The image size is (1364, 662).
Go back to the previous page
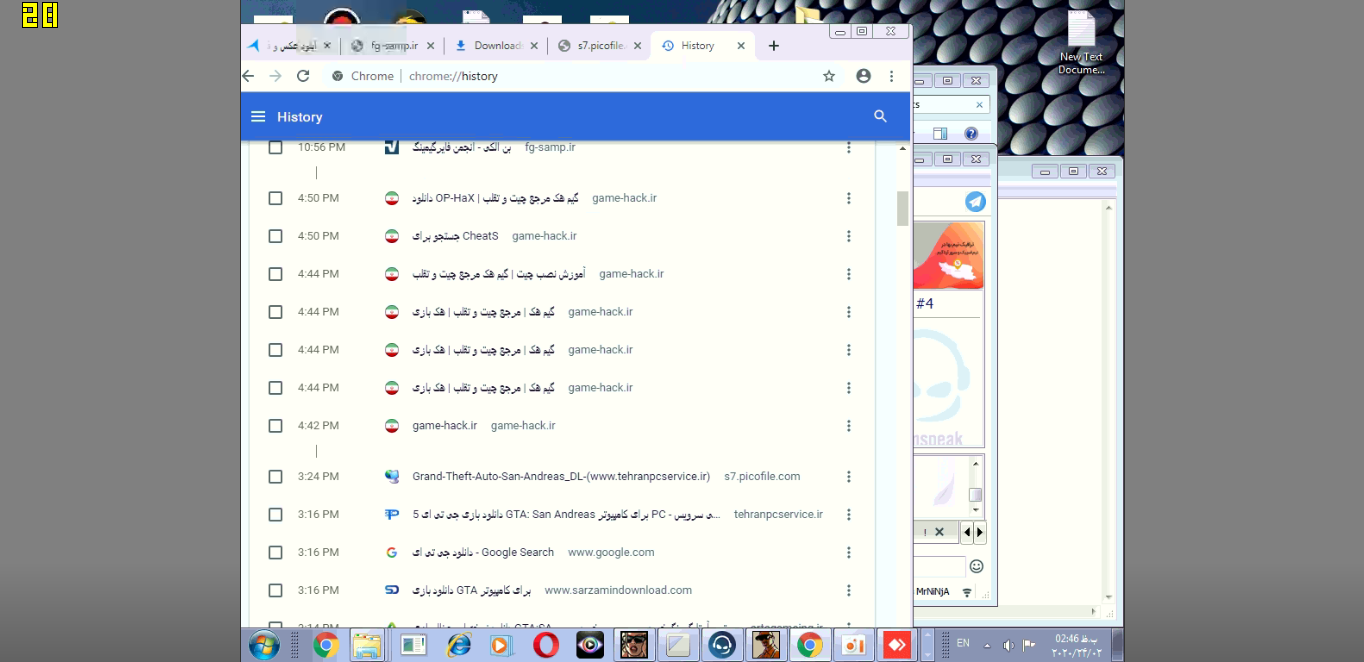[248, 76]
